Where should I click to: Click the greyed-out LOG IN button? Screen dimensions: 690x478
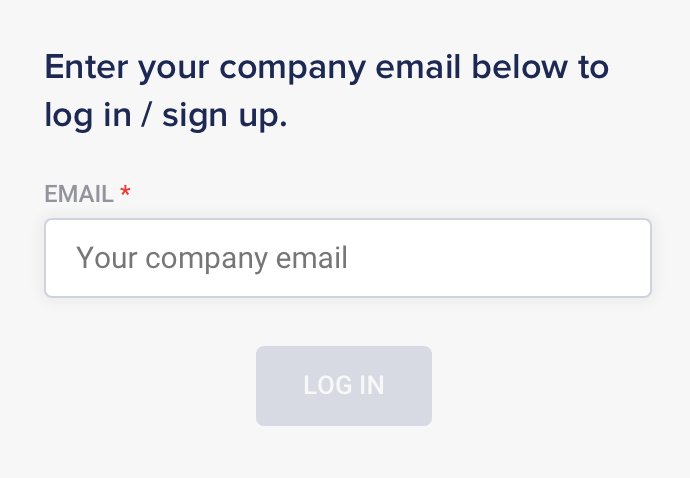(344, 386)
